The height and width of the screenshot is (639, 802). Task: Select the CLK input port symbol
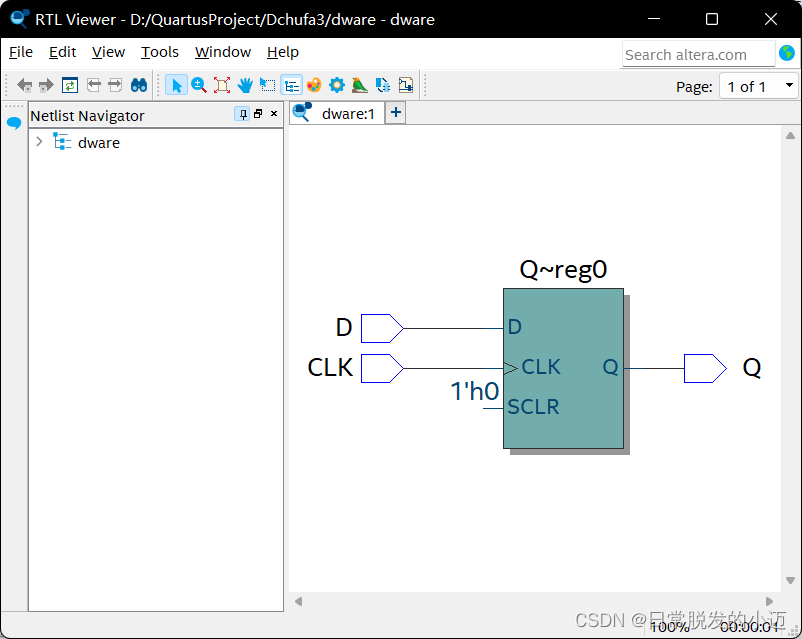[x=382, y=368]
